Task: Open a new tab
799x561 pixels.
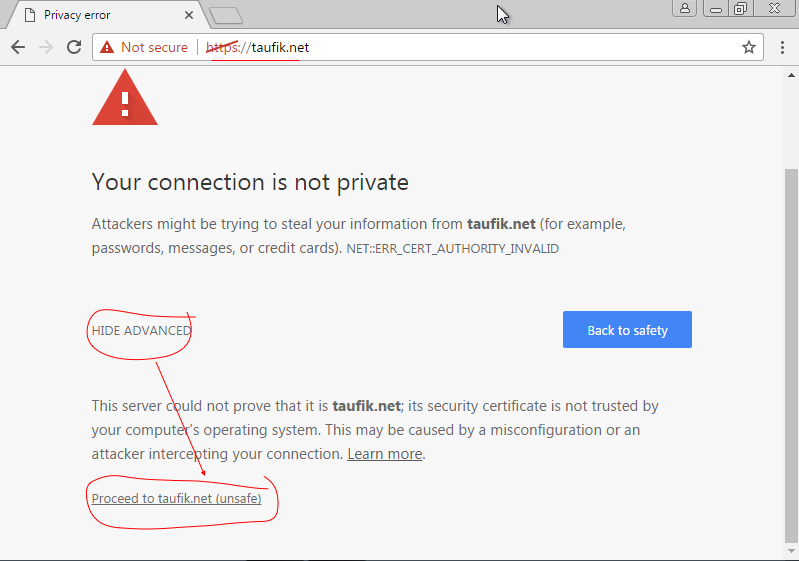Action: click(x=226, y=16)
